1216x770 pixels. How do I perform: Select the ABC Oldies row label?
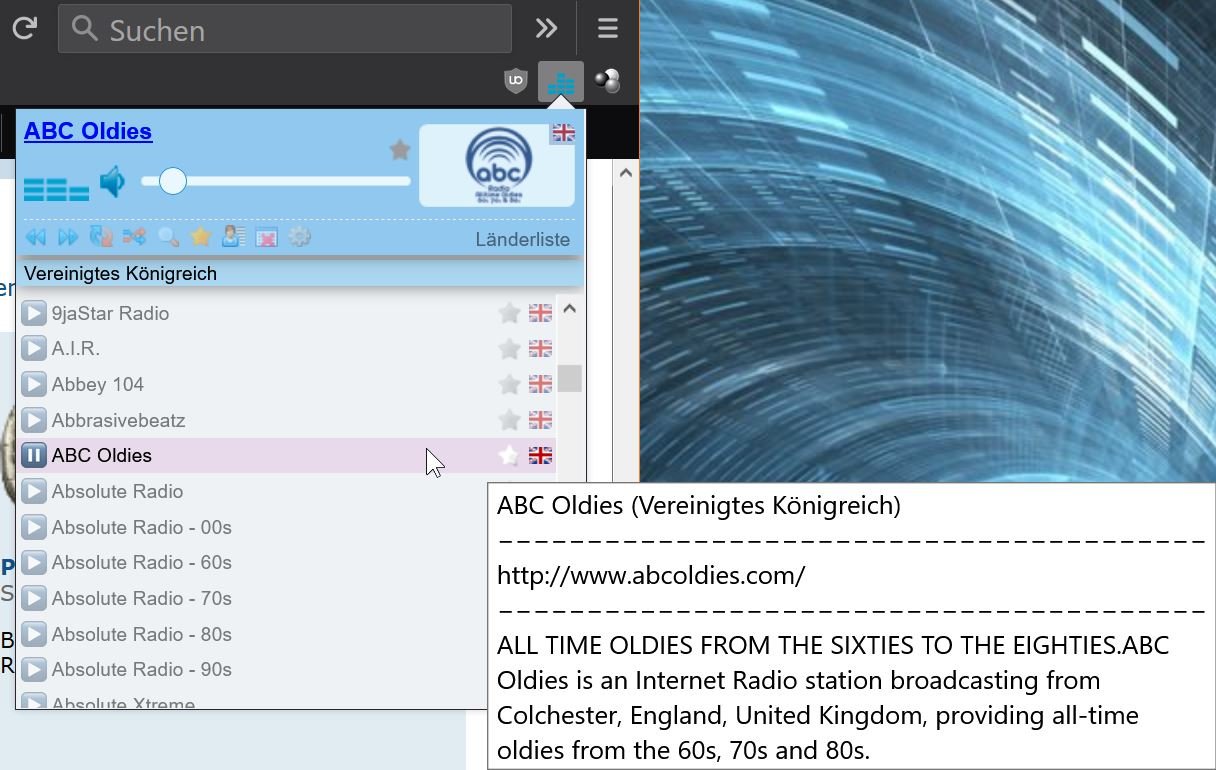point(102,455)
